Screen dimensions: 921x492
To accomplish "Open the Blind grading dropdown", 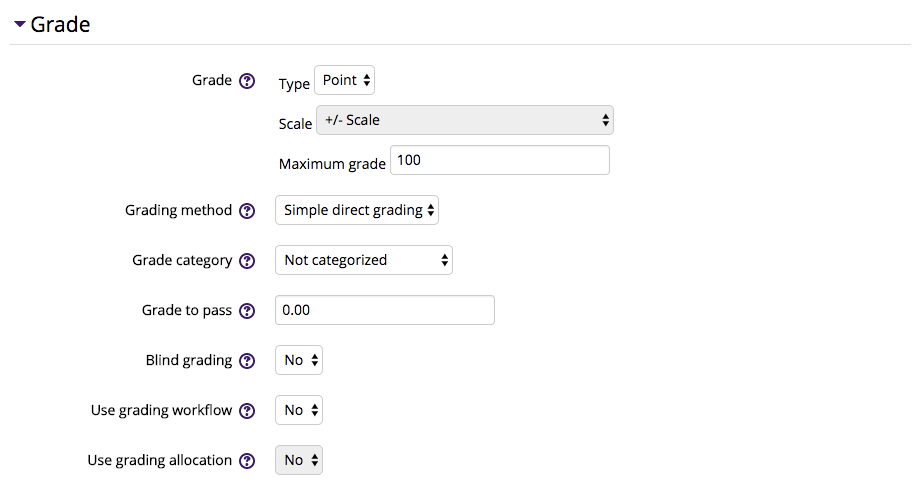I will coord(299,360).
